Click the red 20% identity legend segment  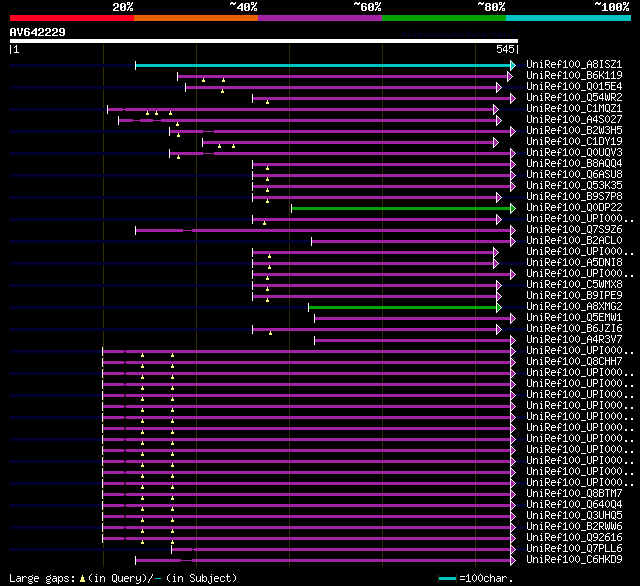click(x=72, y=18)
